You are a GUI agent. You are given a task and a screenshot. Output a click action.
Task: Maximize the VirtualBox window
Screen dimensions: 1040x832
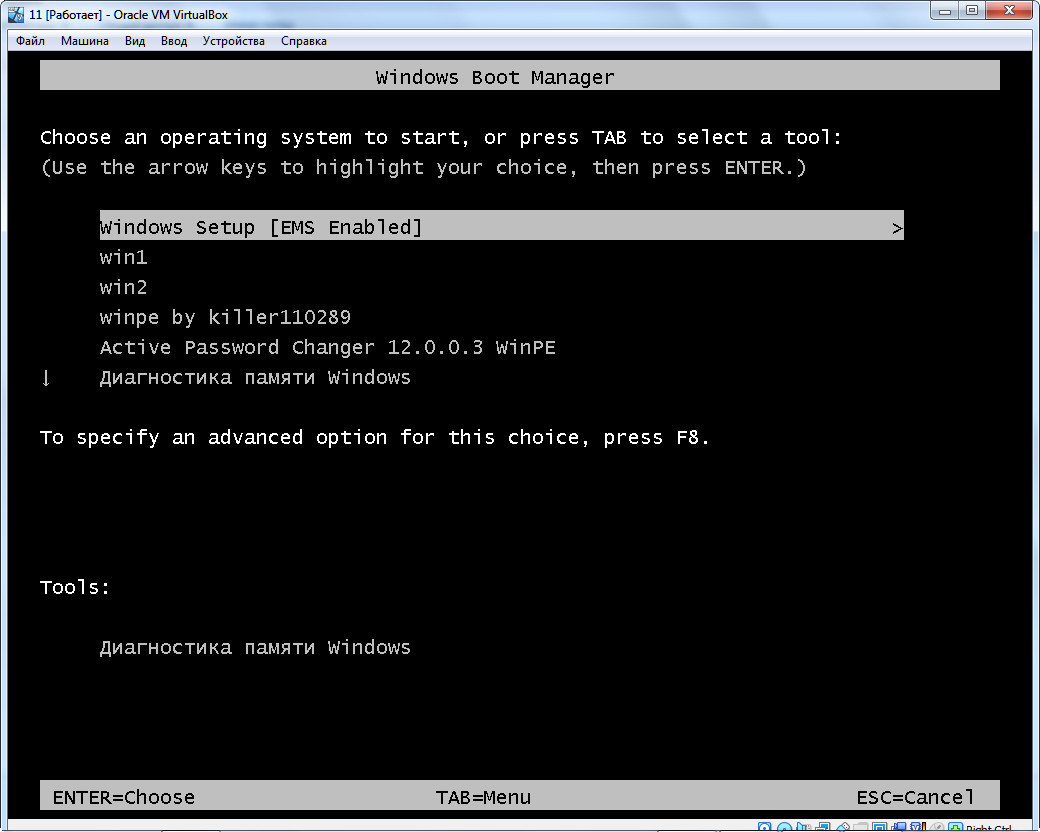(x=971, y=11)
